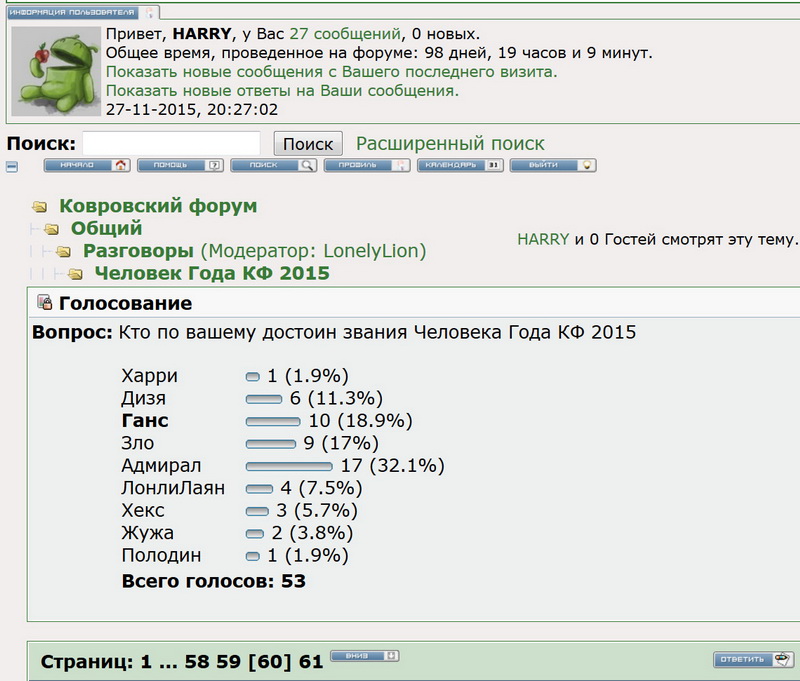Open the Общий category breadcrumb
Viewport: 800px width, 681px height.
pyautogui.click(x=106, y=228)
